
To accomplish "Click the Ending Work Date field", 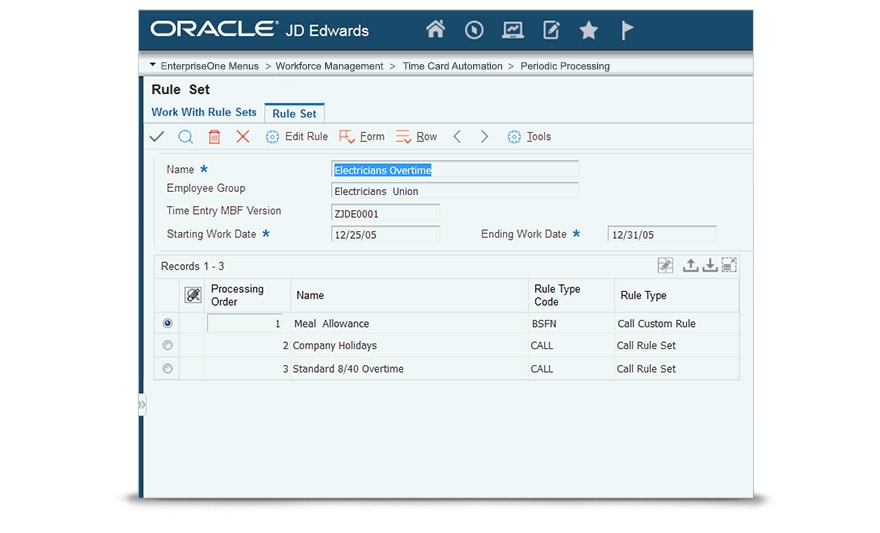I will pyautogui.click(x=662, y=235).
